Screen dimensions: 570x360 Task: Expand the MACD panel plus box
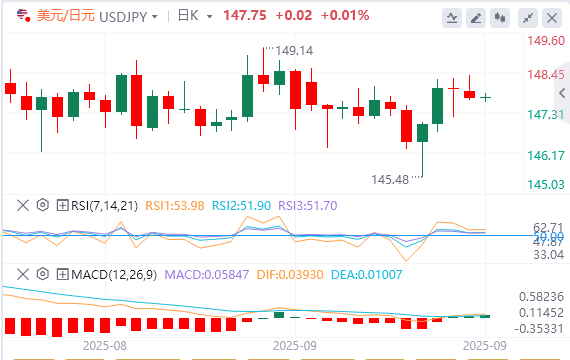[63, 274]
